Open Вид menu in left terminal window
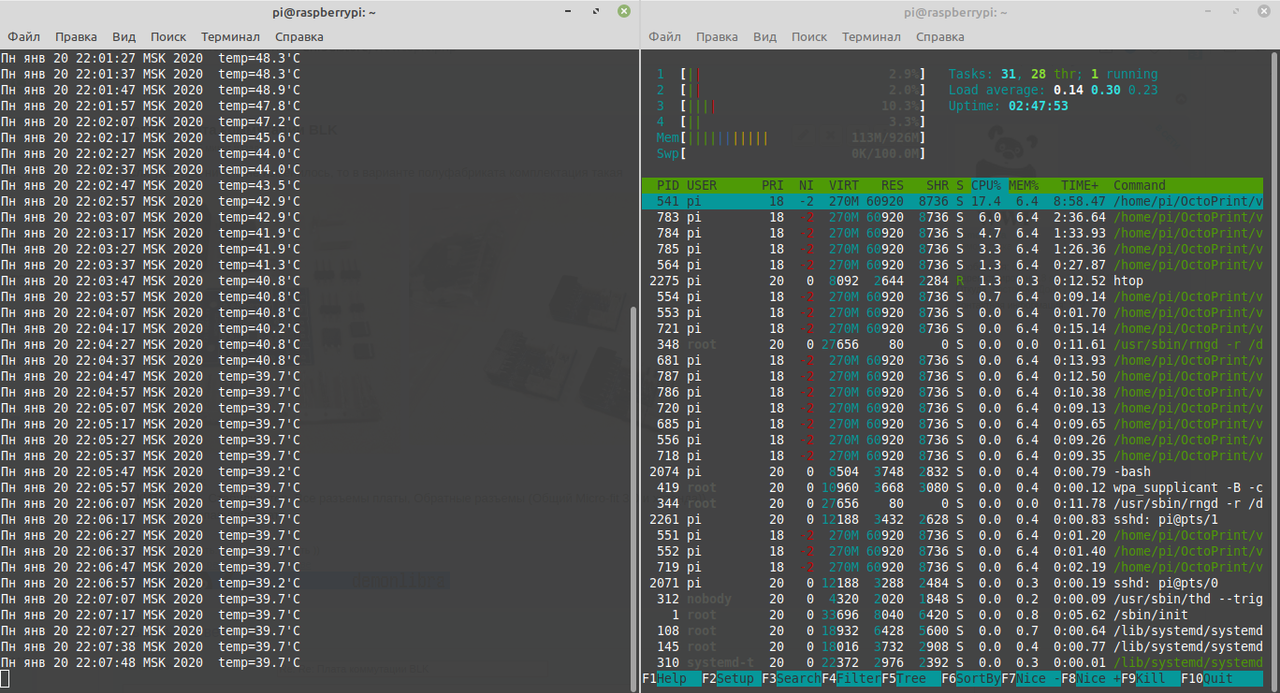 click(123, 36)
